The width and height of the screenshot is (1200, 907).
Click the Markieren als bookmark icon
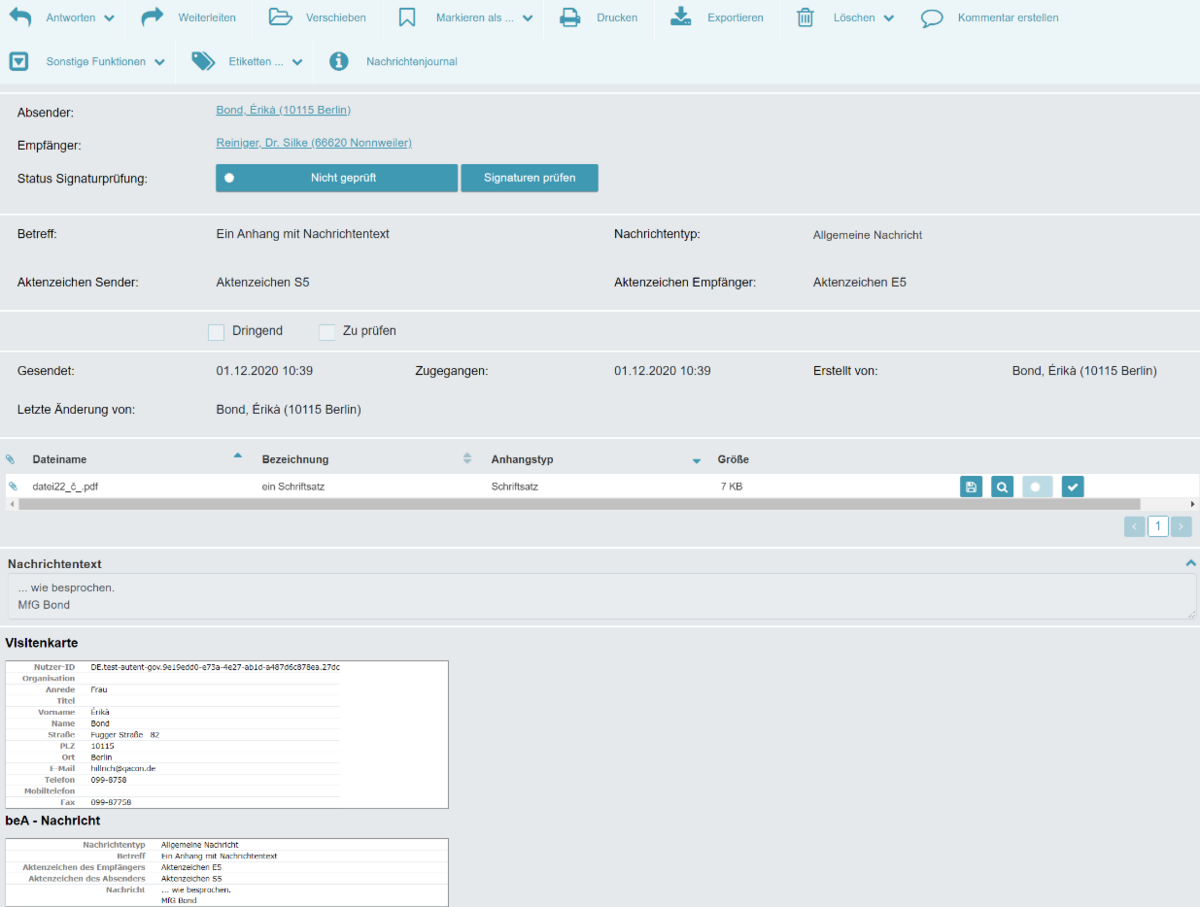[x=406, y=17]
